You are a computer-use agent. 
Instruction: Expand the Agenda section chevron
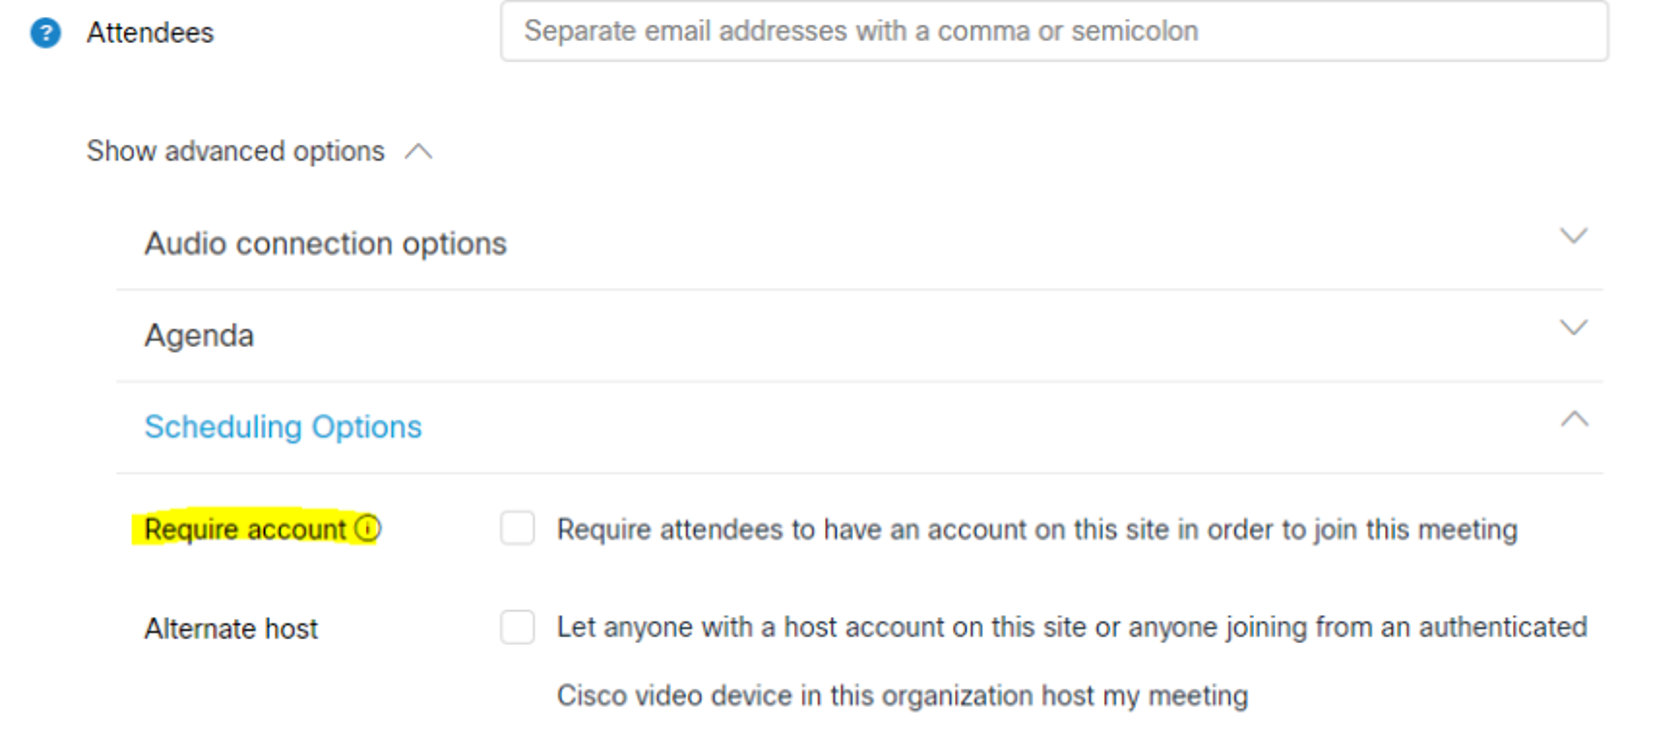(x=1573, y=328)
